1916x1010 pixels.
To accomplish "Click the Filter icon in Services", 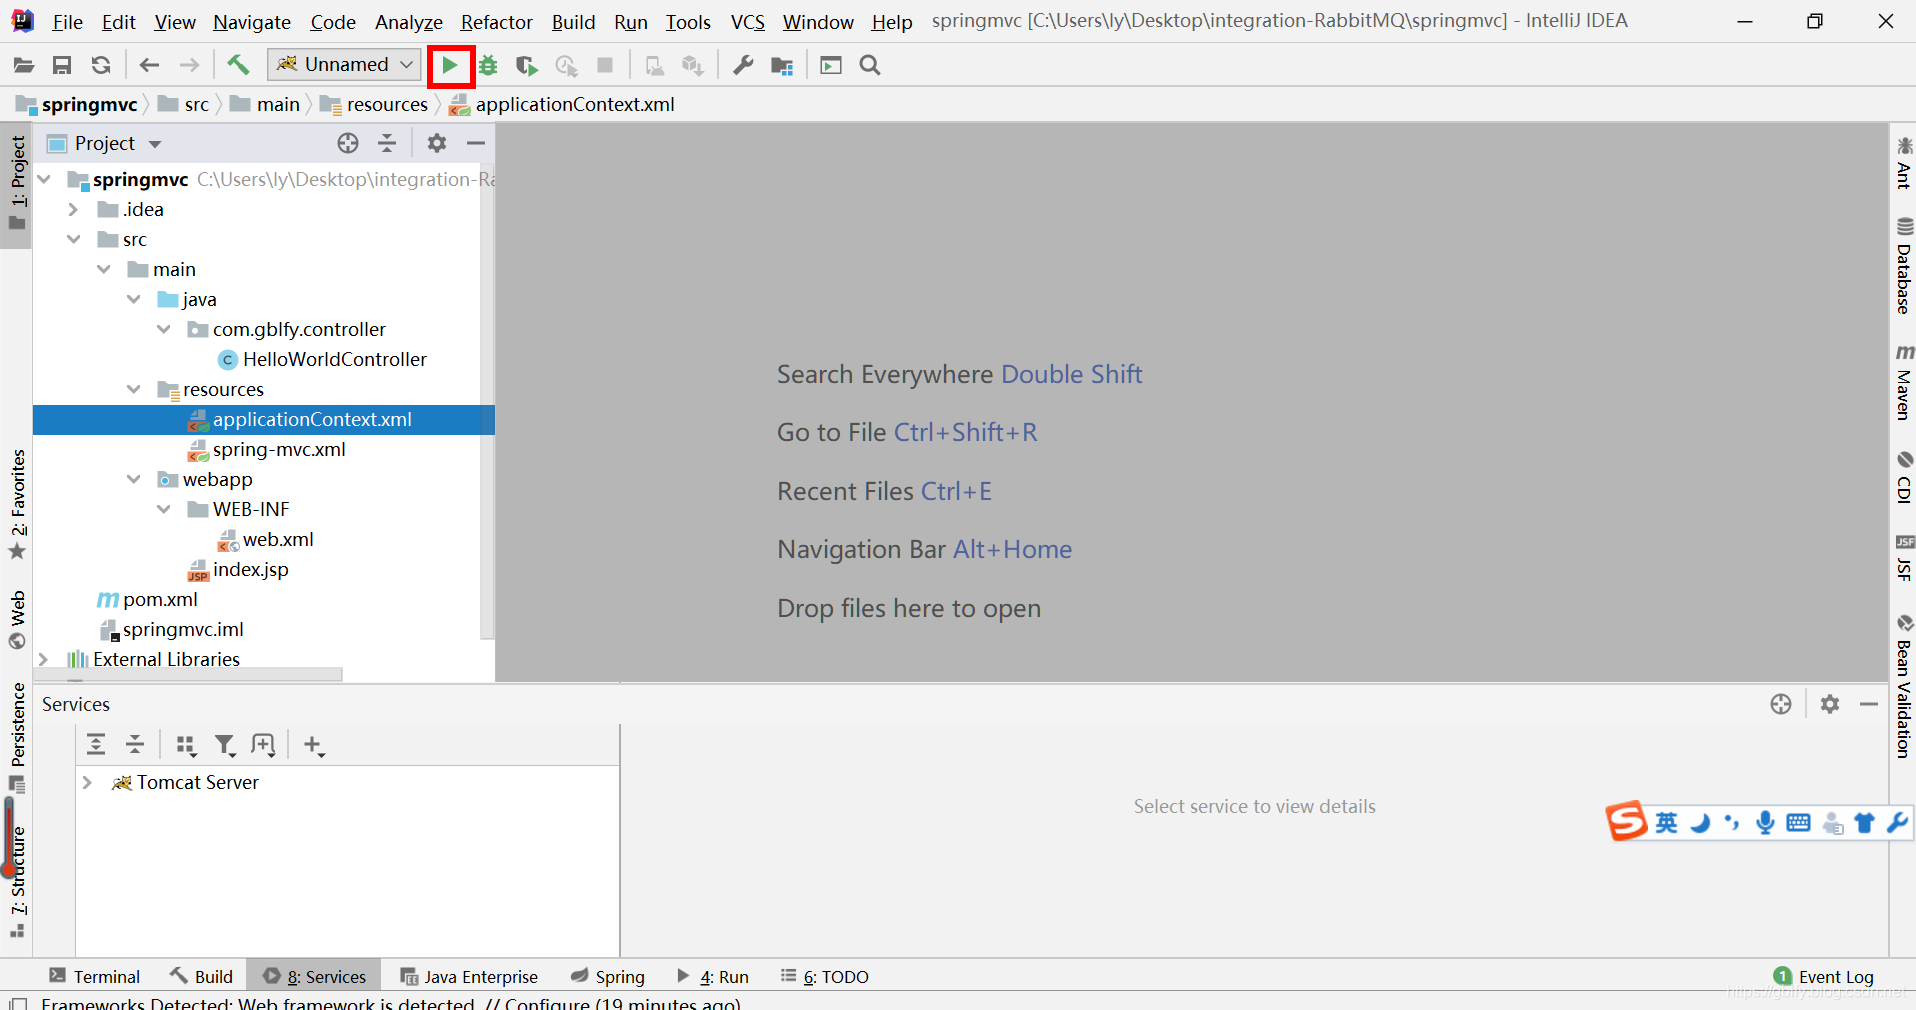I will tap(225, 744).
